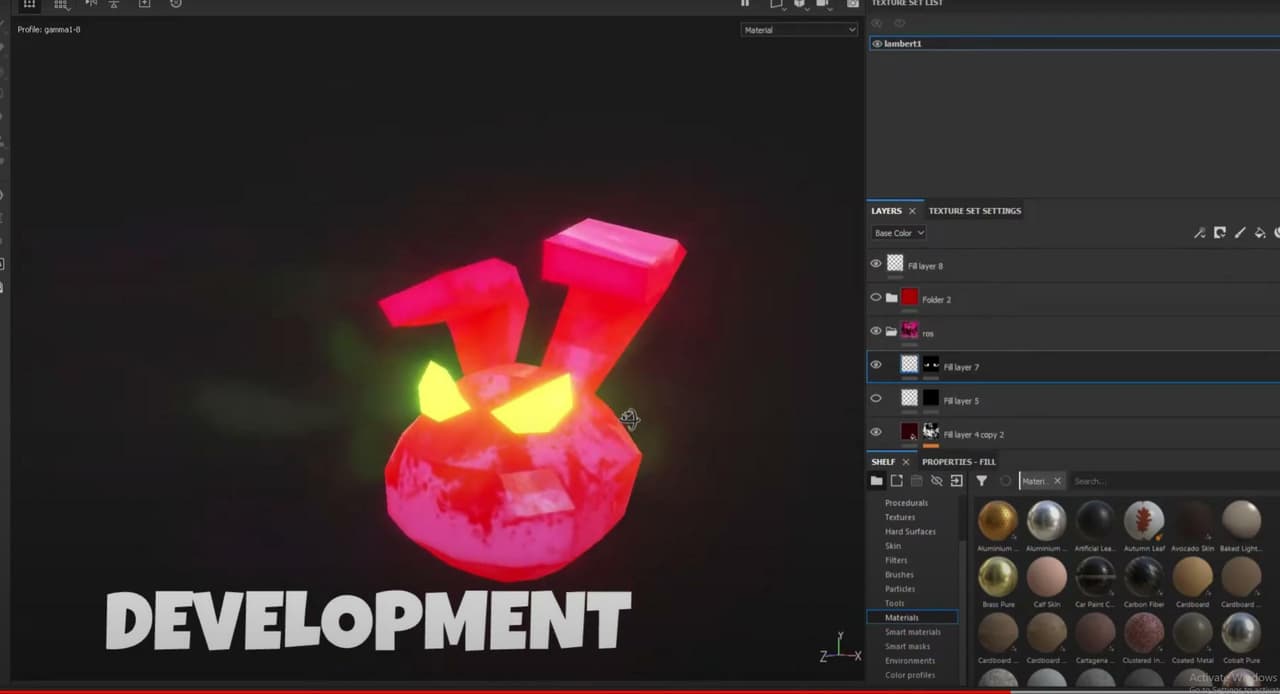
Task: Select the Carbon Fiber material thumbnail
Action: click(x=1143, y=577)
